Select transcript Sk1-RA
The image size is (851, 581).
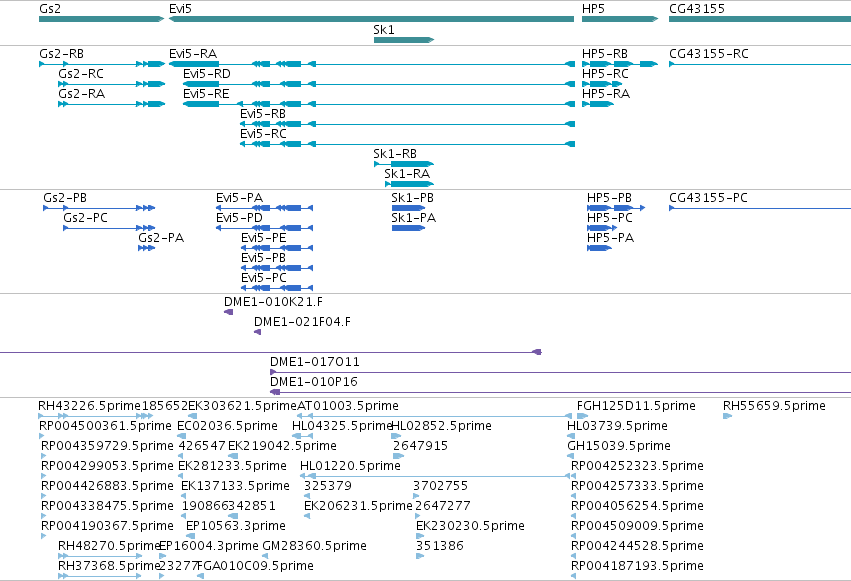[409, 184]
